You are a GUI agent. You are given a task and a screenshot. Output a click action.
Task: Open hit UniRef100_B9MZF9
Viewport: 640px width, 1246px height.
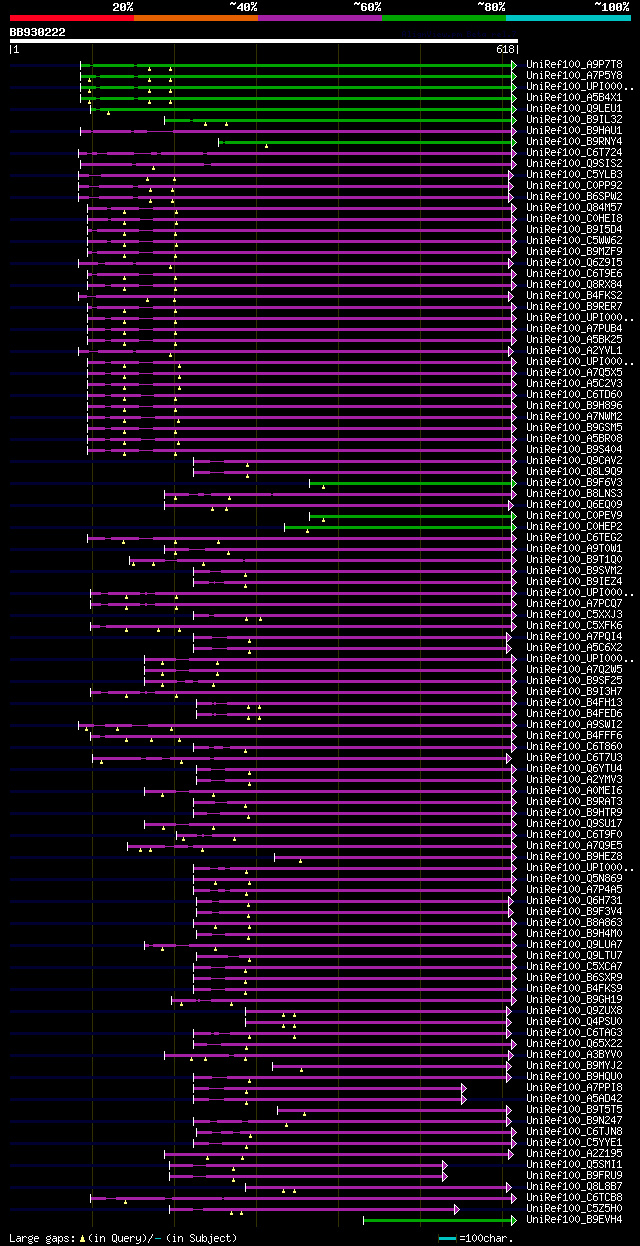(574, 252)
